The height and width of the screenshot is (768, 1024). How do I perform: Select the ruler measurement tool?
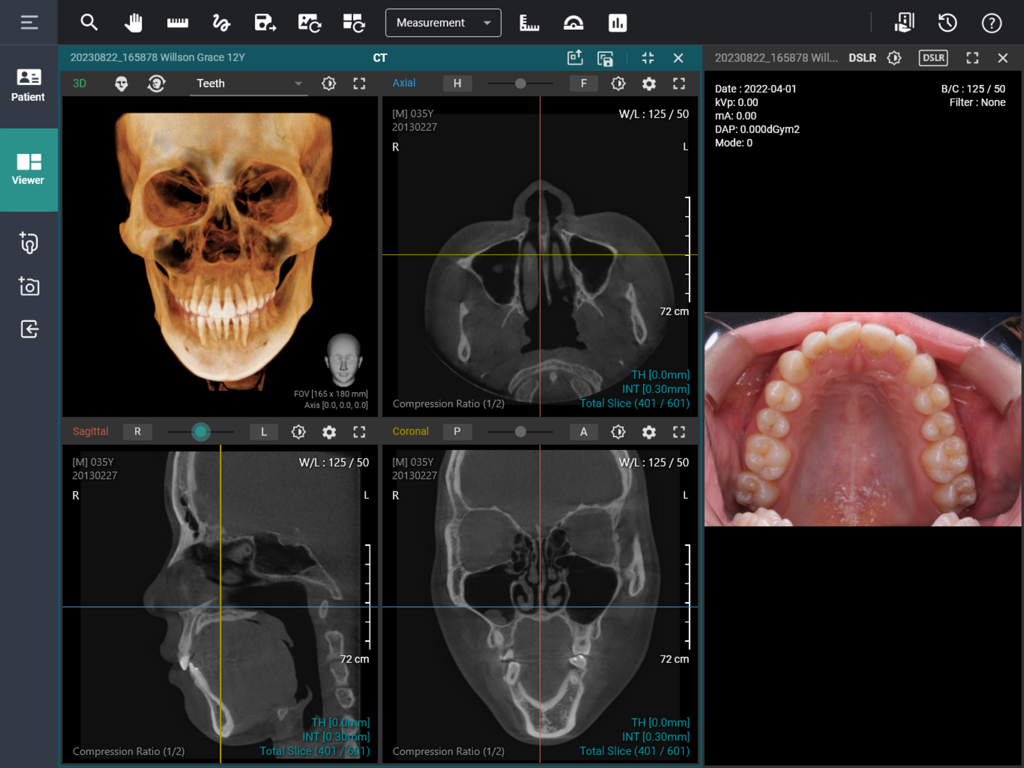(x=177, y=22)
